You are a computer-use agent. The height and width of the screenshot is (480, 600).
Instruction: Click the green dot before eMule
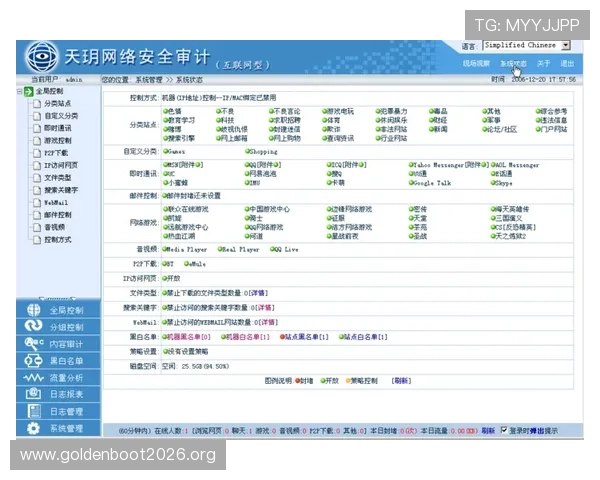186,264
